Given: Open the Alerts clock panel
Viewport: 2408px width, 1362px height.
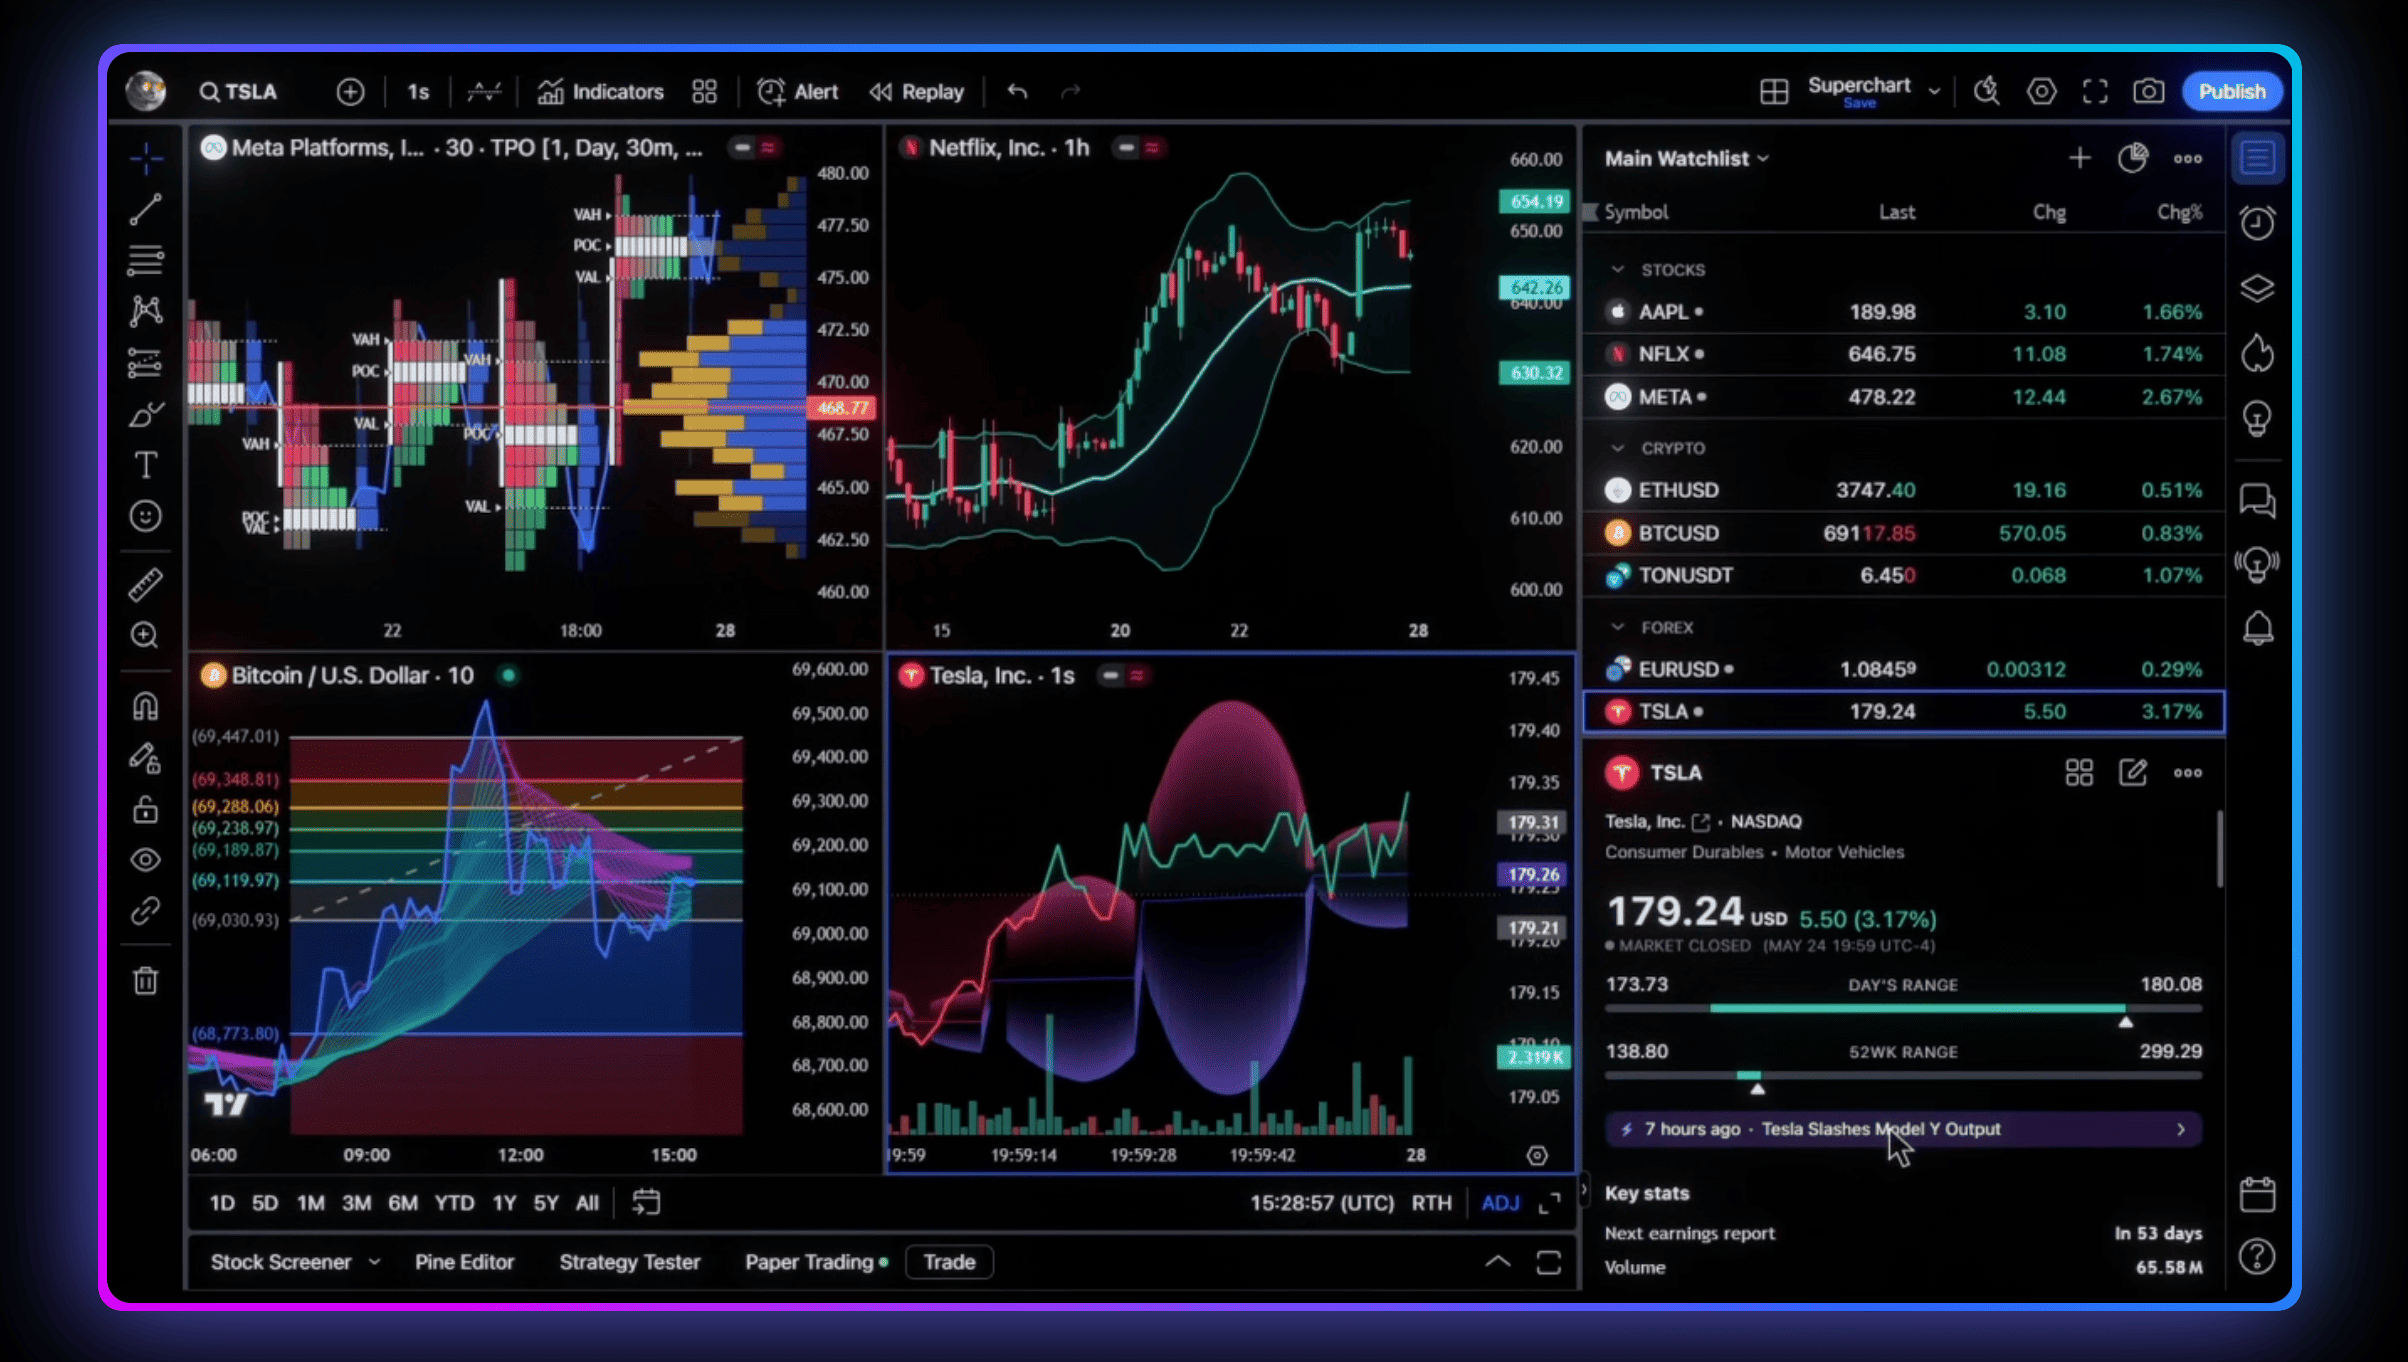Looking at the screenshot, I should (2258, 223).
